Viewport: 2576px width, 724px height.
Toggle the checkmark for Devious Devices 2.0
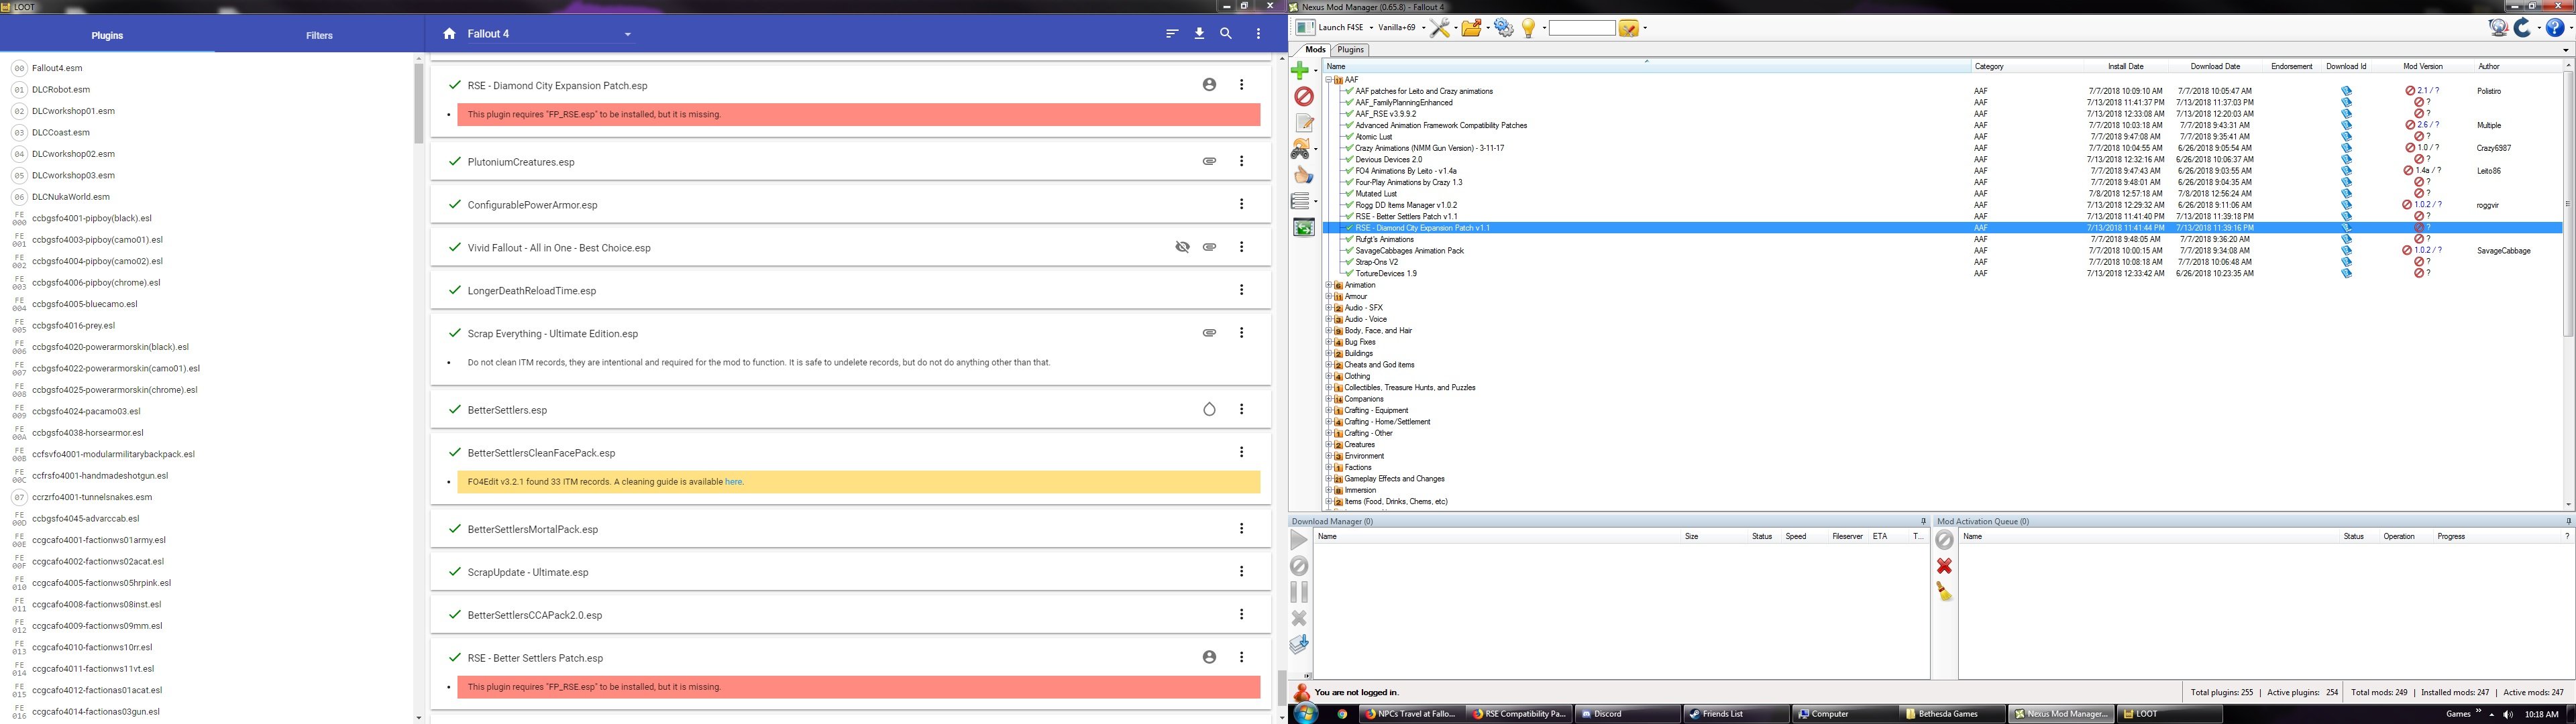(x=1349, y=160)
